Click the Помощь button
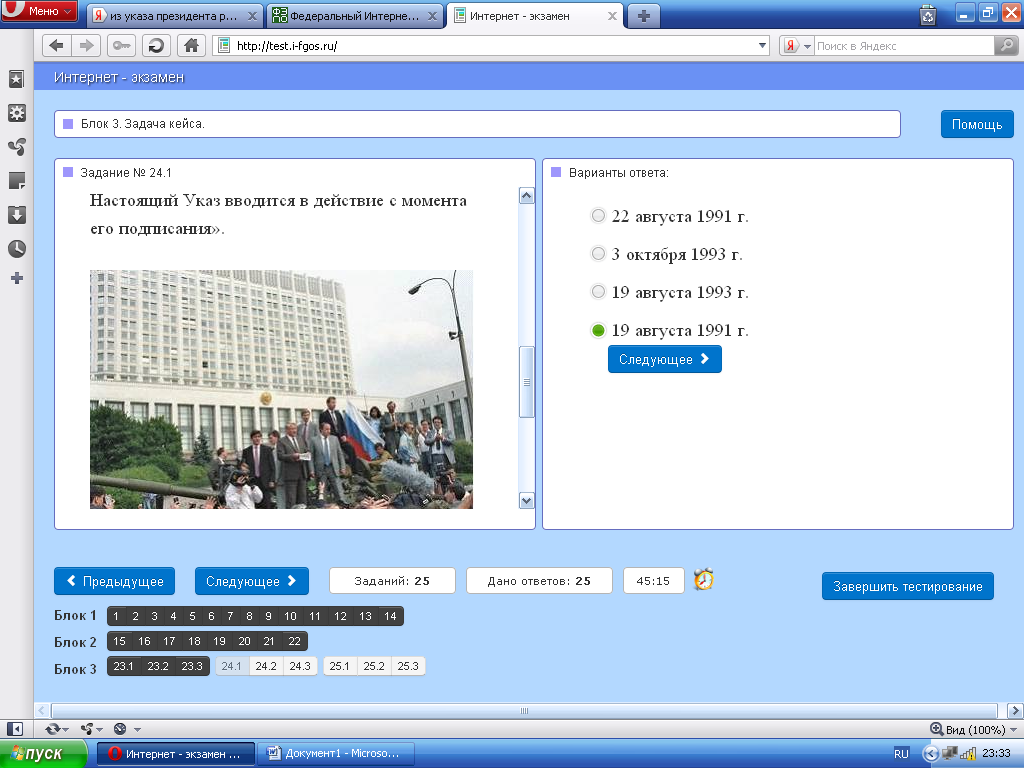 (977, 124)
